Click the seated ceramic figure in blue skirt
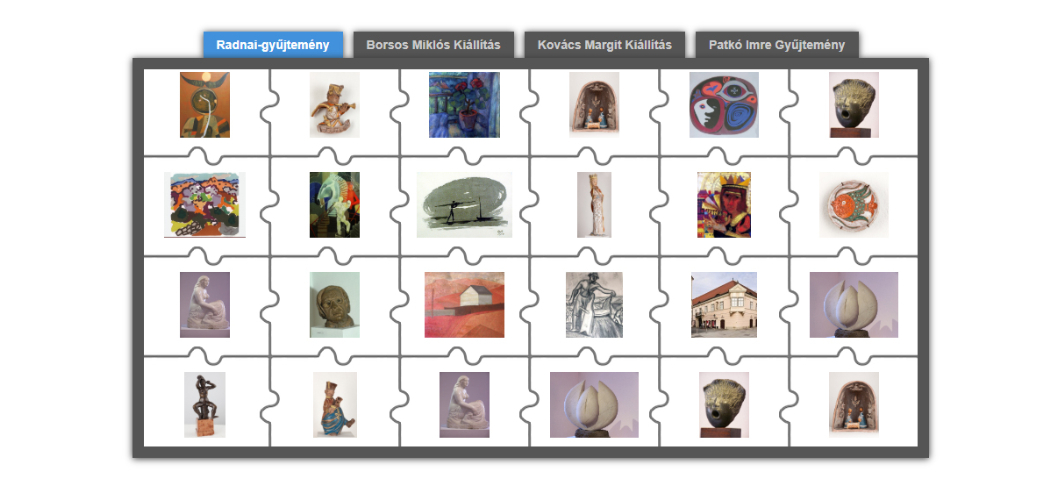The image size is (1050, 500). 334,405
